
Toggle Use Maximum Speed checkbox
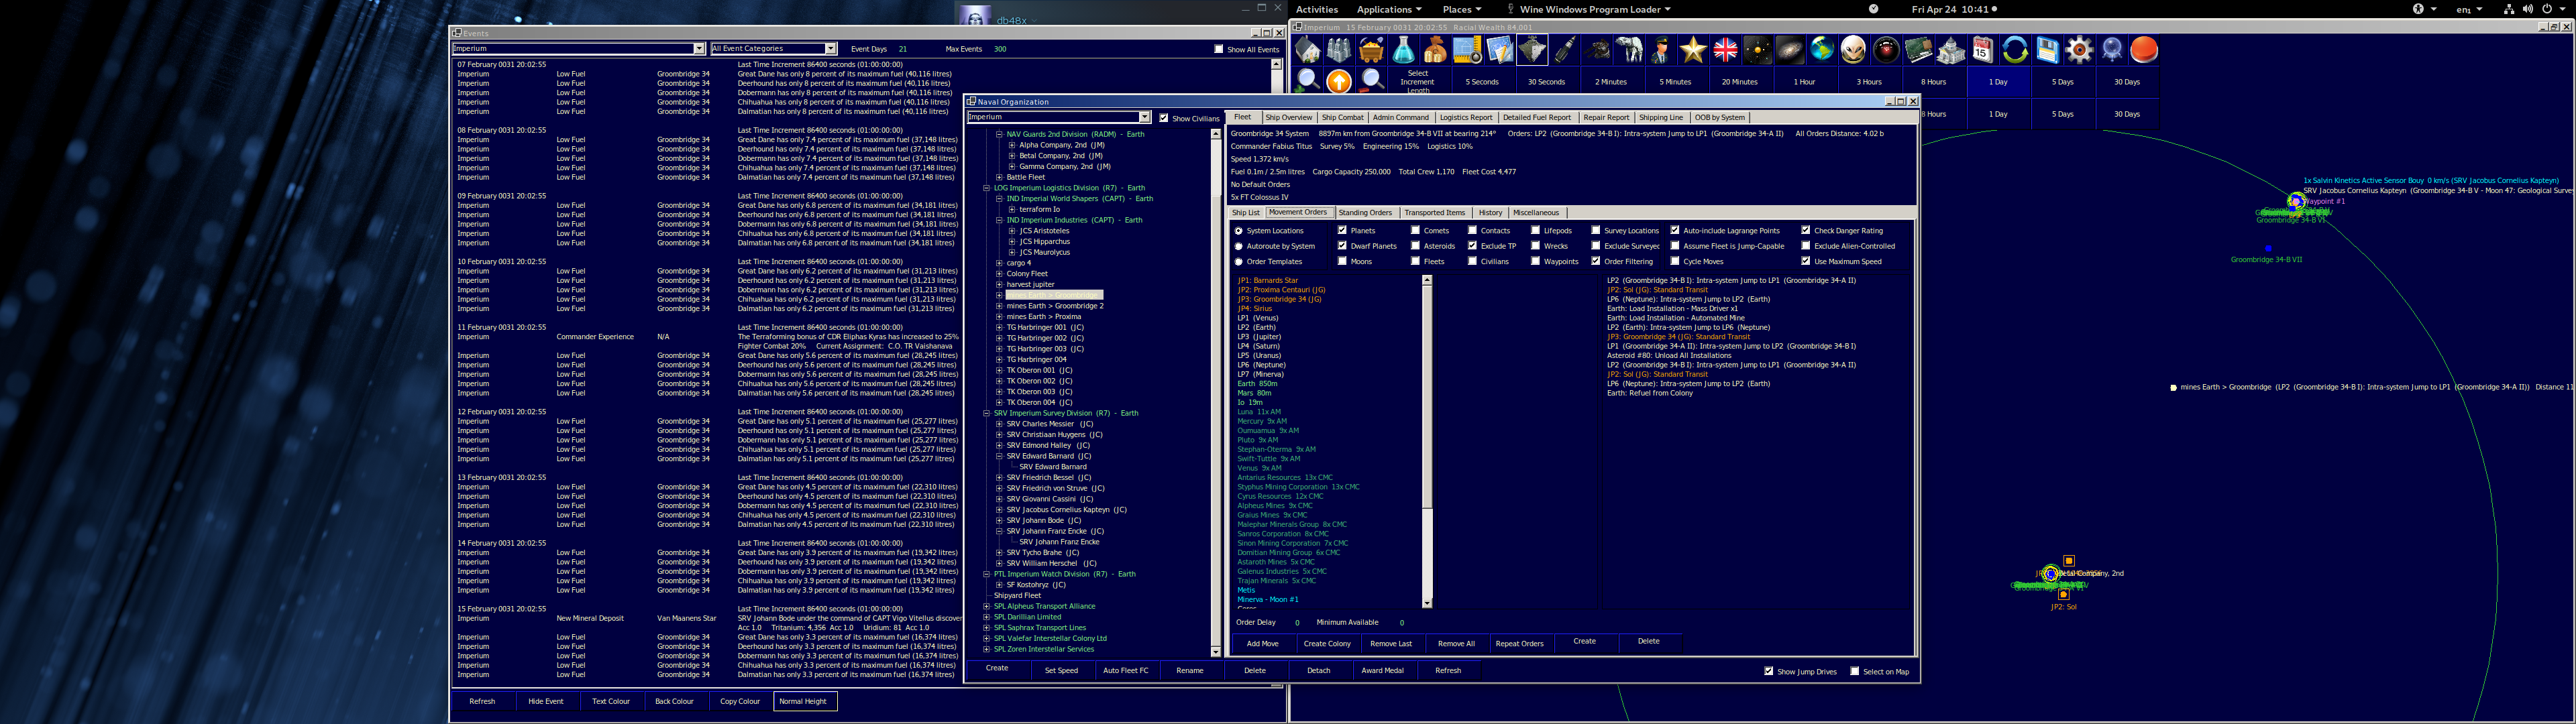click(1806, 261)
